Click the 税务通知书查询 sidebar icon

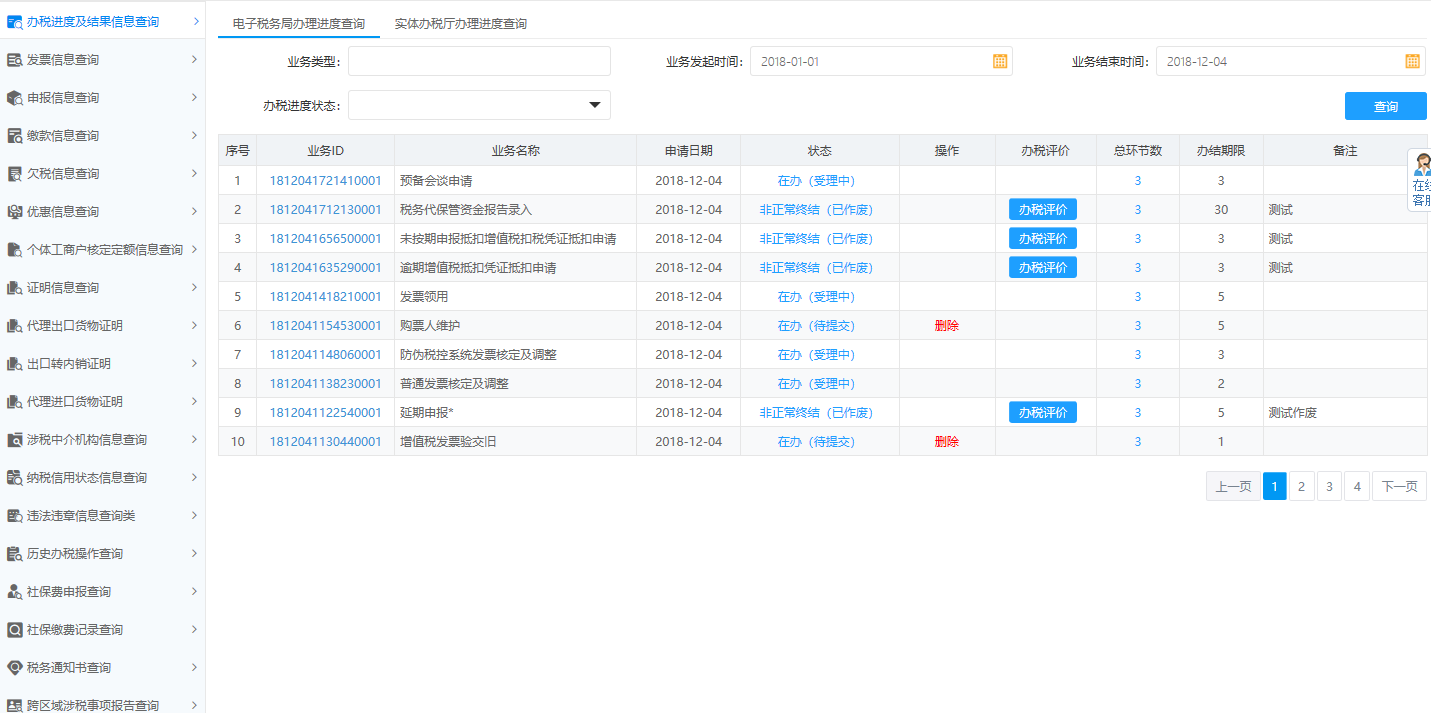[x=14, y=668]
